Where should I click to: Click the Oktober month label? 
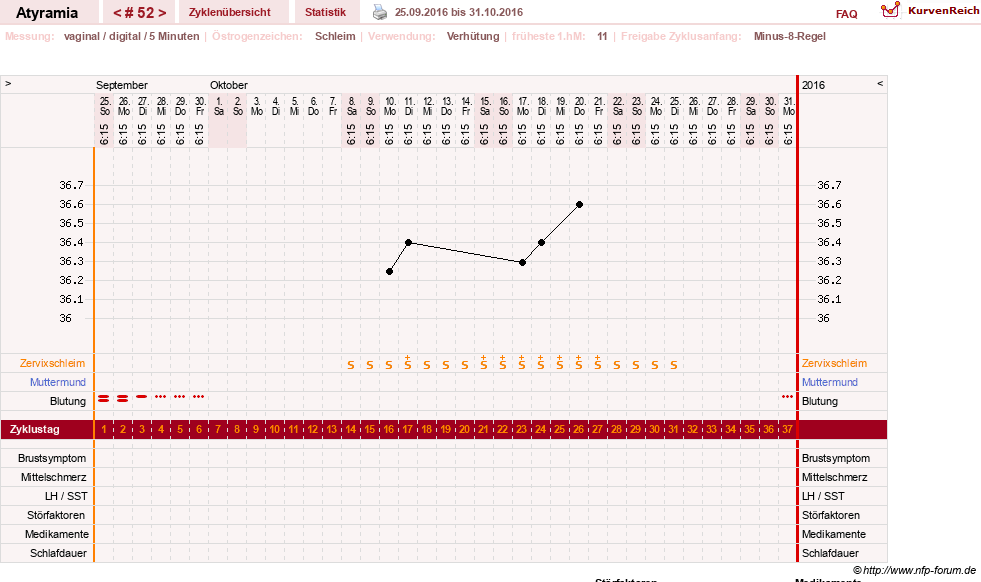point(229,85)
